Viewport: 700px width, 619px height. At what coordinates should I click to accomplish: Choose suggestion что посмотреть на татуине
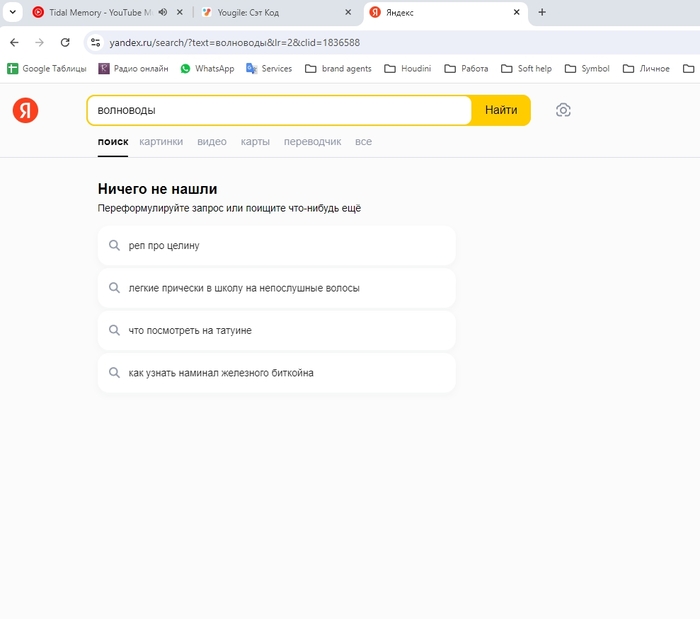click(x=277, y=331)
